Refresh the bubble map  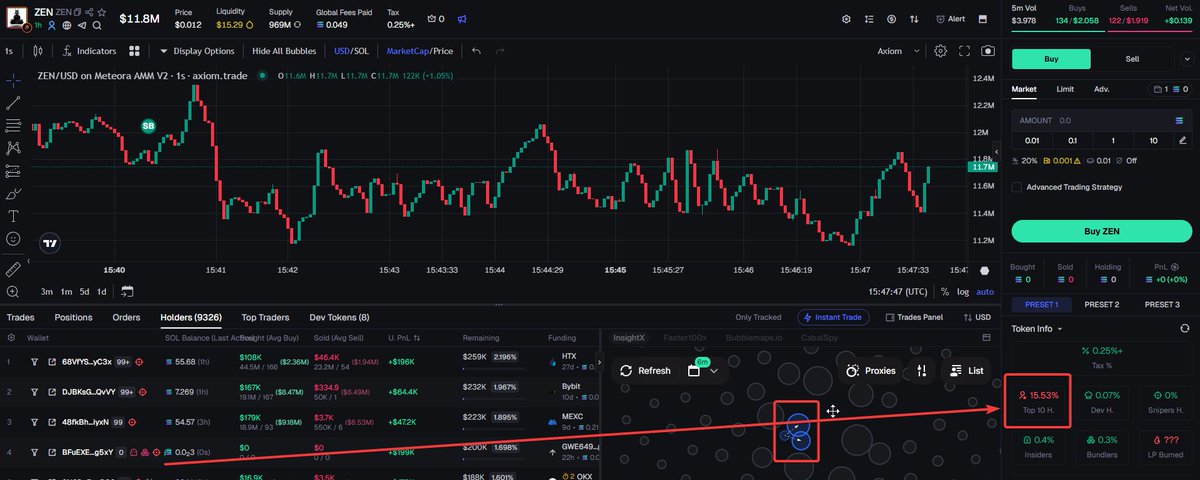pos(645,370)
